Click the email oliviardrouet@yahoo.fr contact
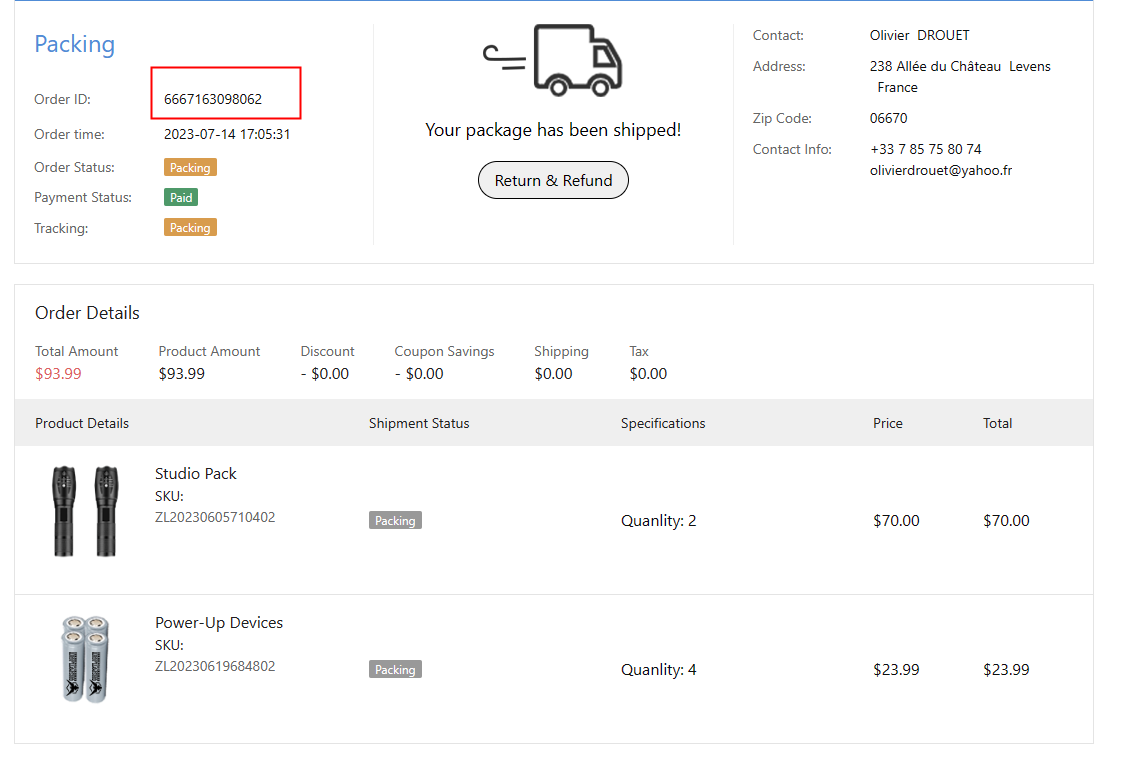The image size is (1131, 768). [x=940, y=170]
